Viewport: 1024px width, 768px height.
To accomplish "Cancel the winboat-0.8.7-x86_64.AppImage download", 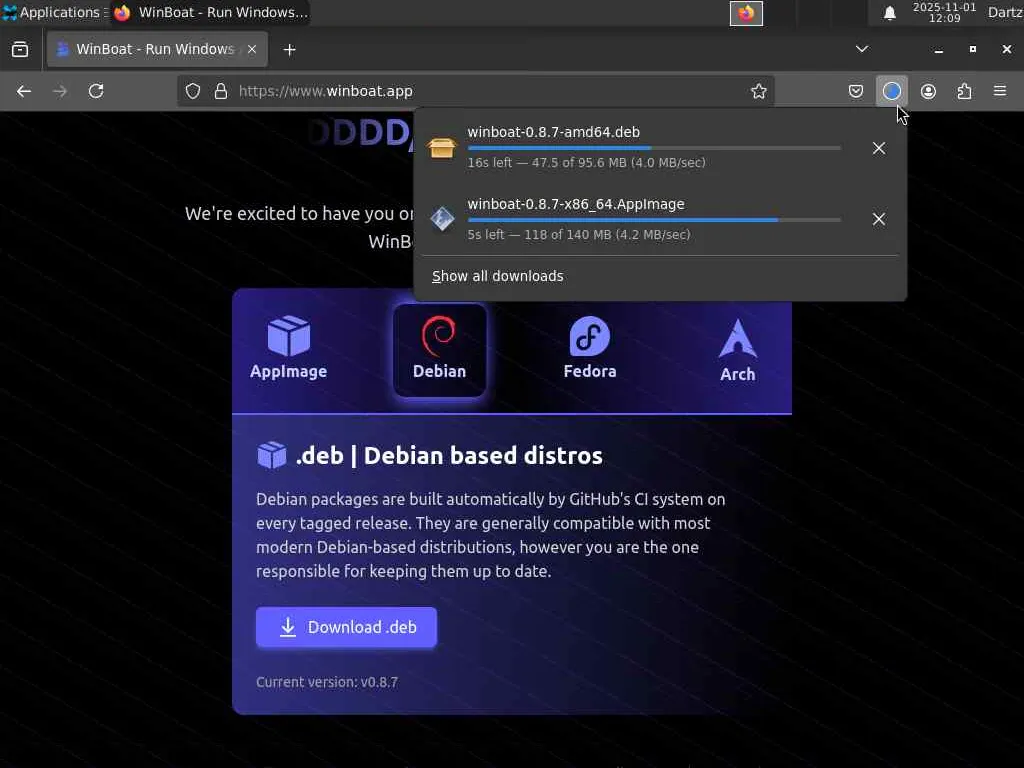I will 879,219.
